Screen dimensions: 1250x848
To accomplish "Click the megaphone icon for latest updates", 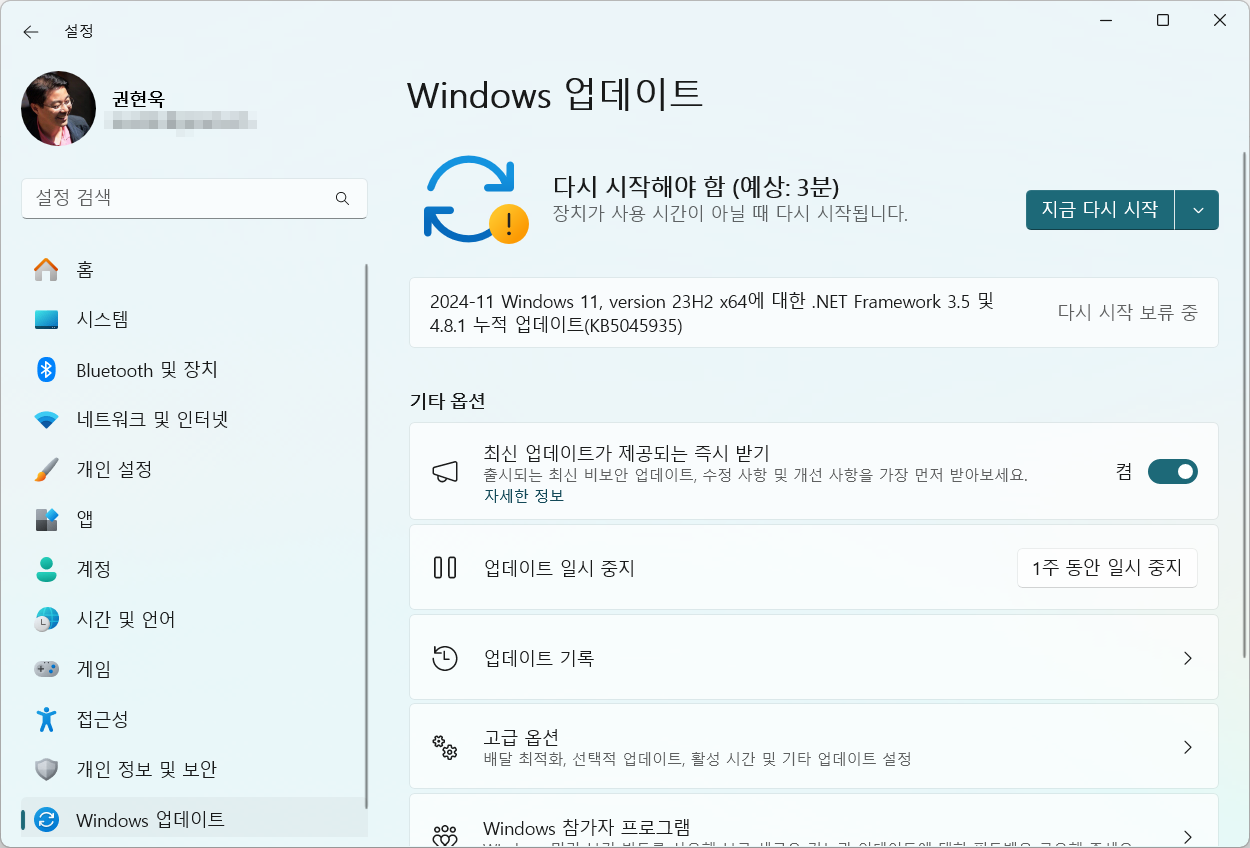I will [445, 472].
